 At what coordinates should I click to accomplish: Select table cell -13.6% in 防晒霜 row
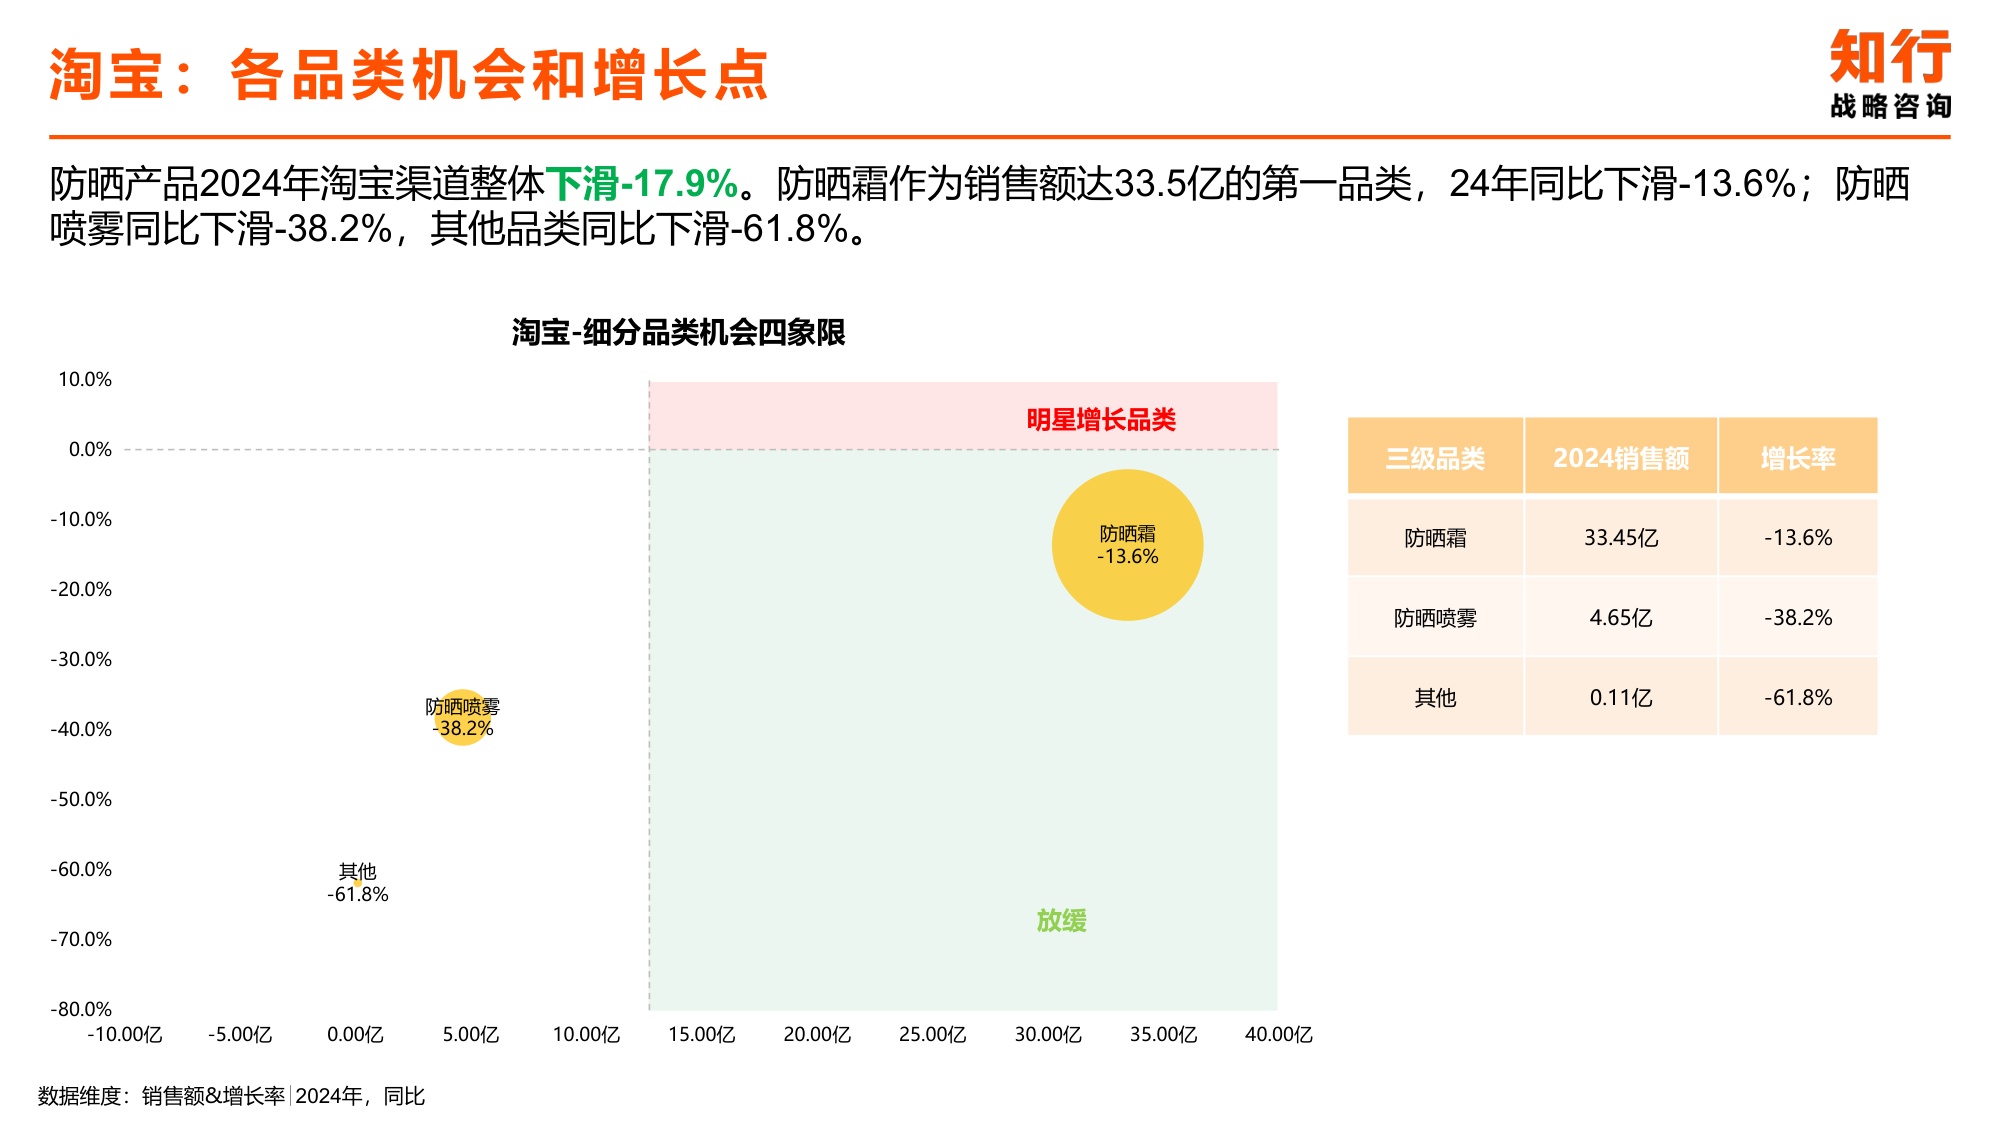[x=1798, y=538]
